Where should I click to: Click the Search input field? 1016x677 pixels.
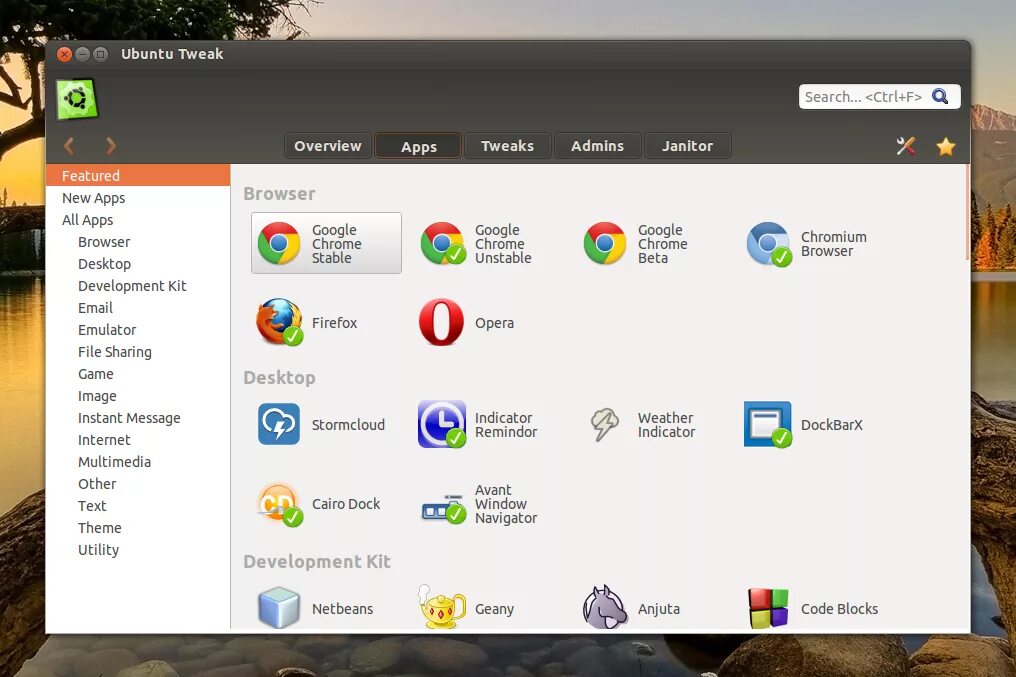[879, 97]
